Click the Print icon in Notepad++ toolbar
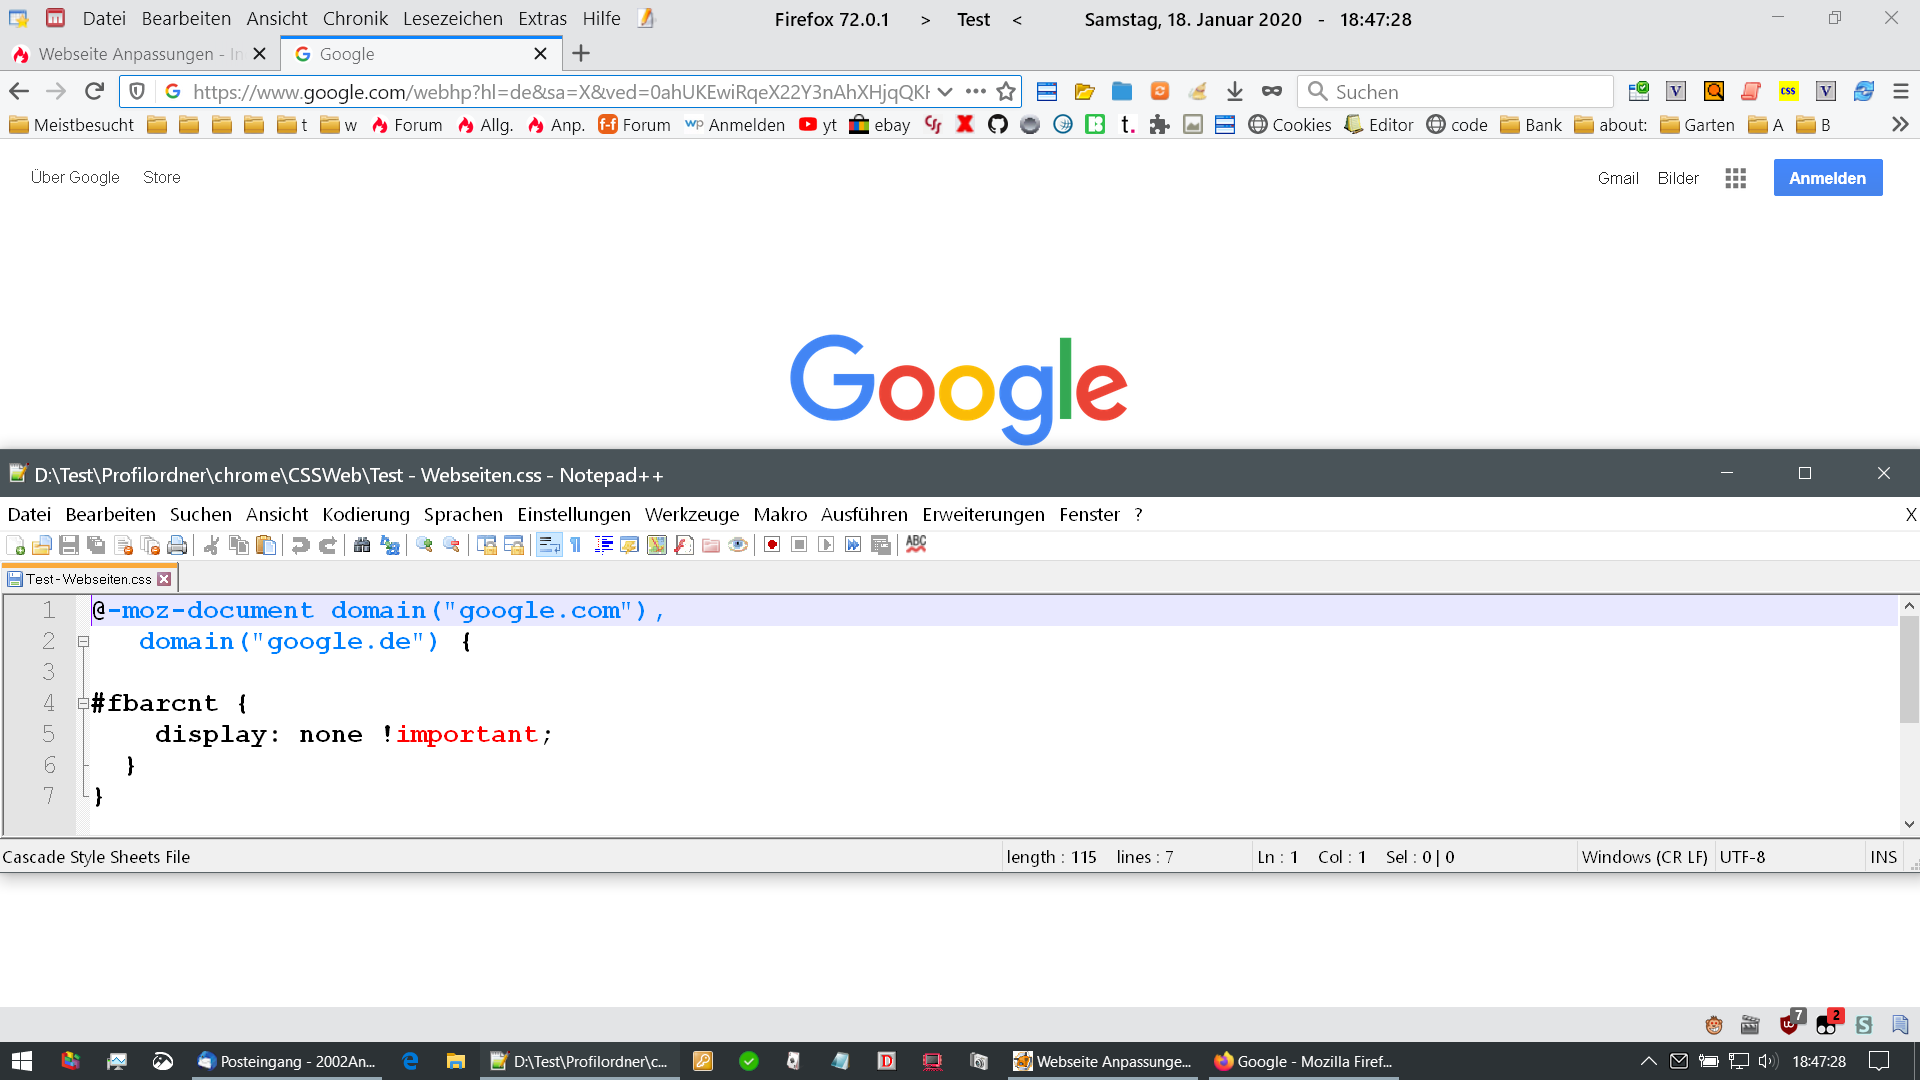Screen dimensions: 1920x1080 click(x=177, y=545)
